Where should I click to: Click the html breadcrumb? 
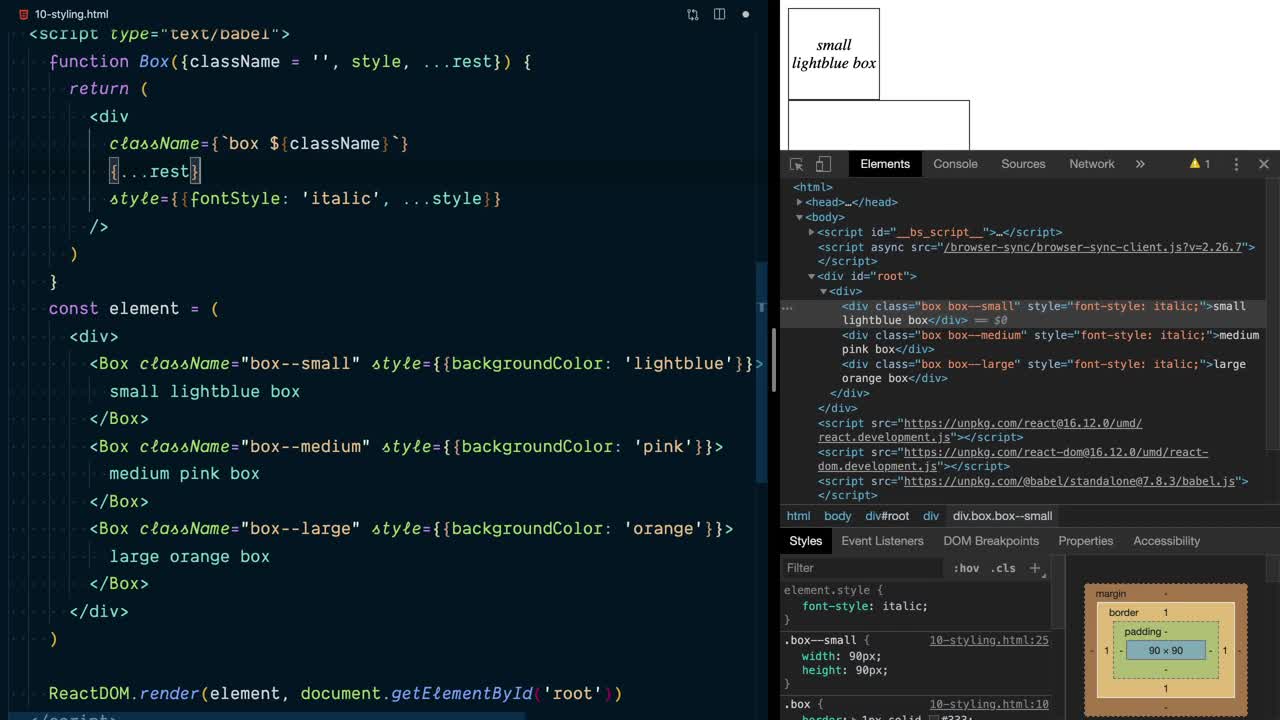click(798, 516)
